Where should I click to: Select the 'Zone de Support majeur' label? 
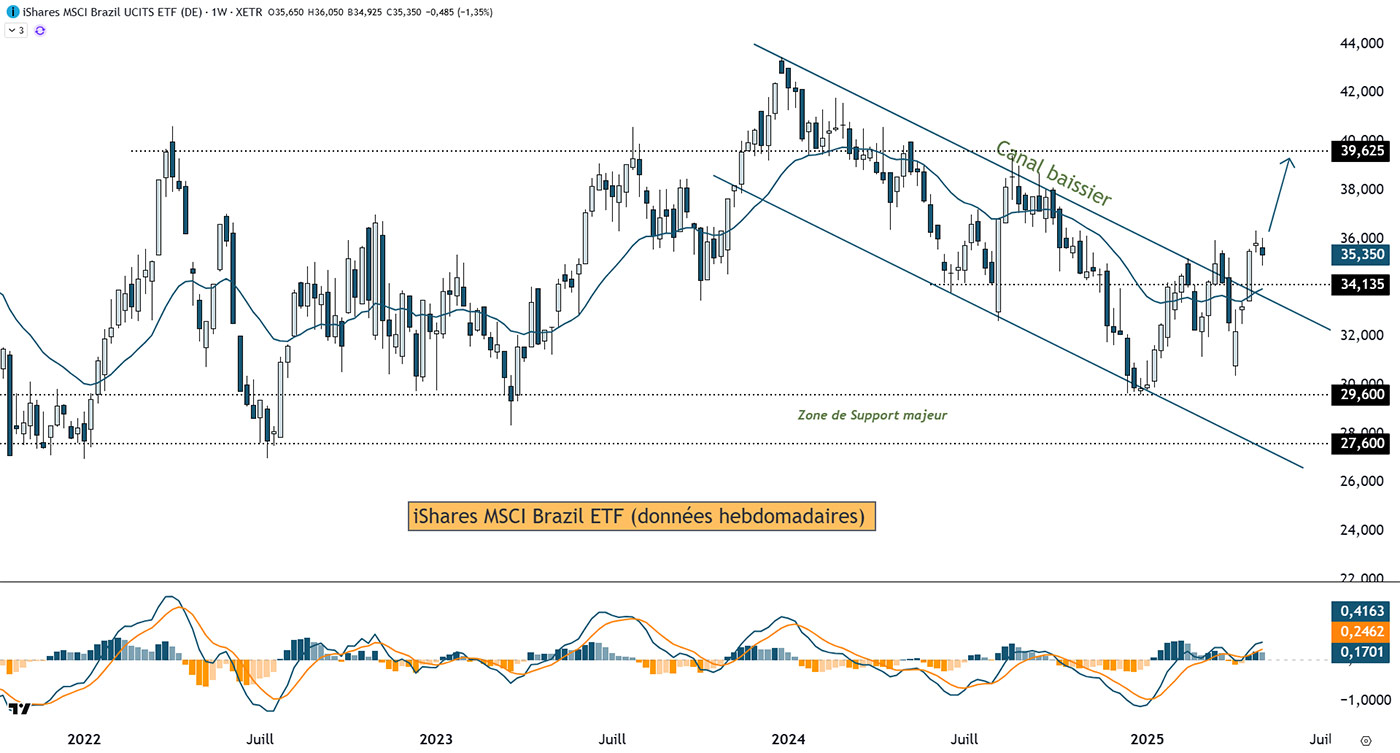coord(871,415)
